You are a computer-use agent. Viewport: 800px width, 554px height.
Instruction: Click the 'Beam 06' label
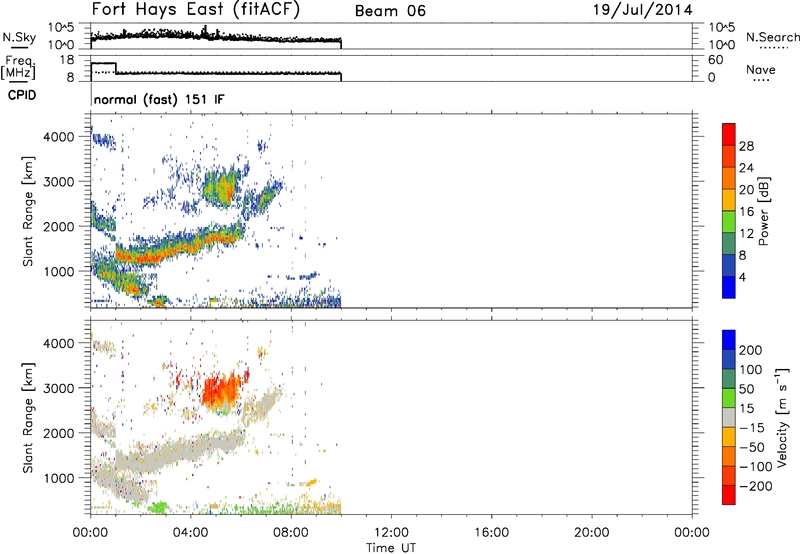[x=390, y=11]
